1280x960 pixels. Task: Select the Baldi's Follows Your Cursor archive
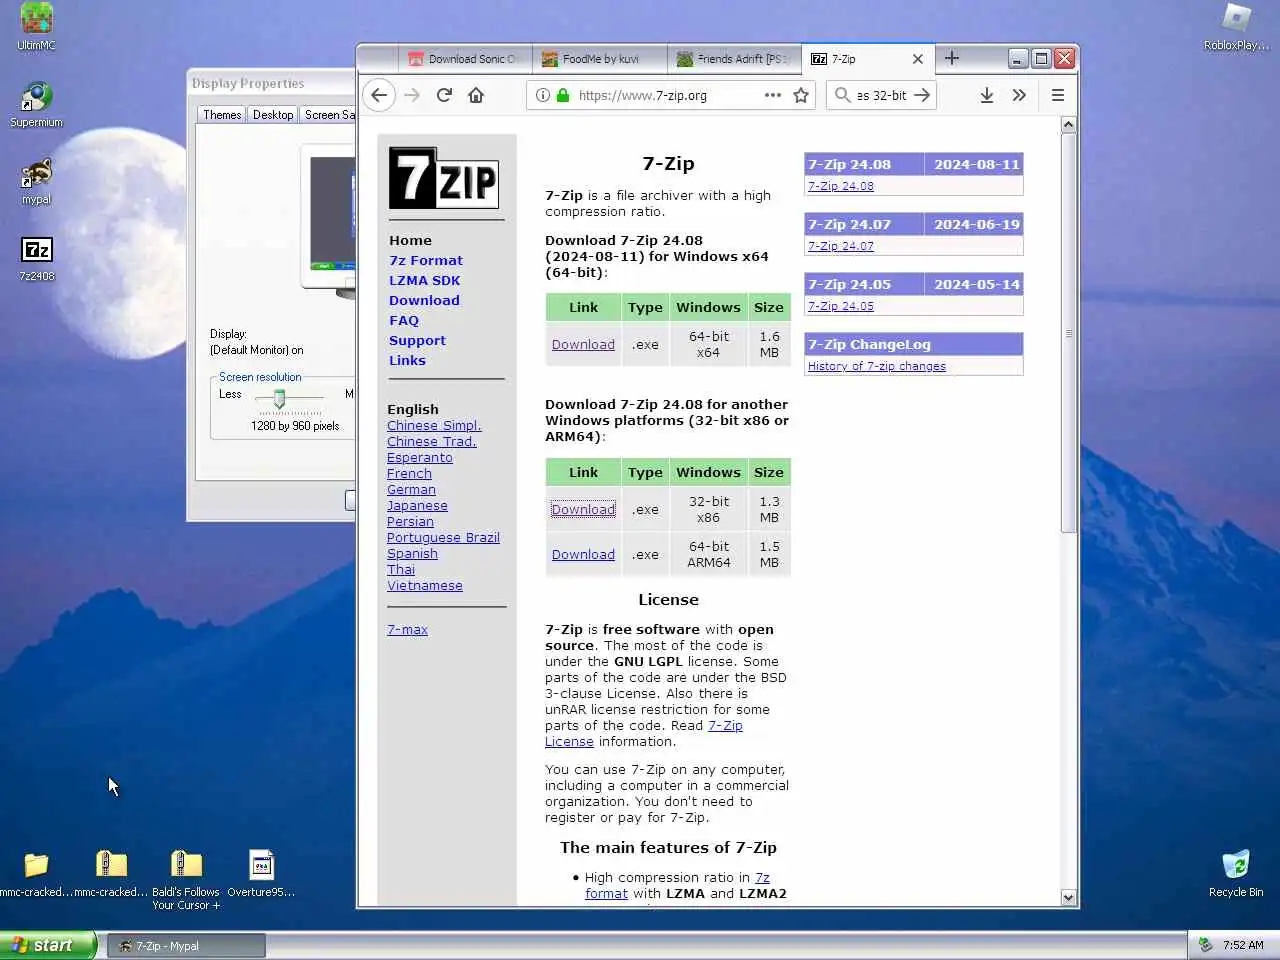click(x=186, y=880)
